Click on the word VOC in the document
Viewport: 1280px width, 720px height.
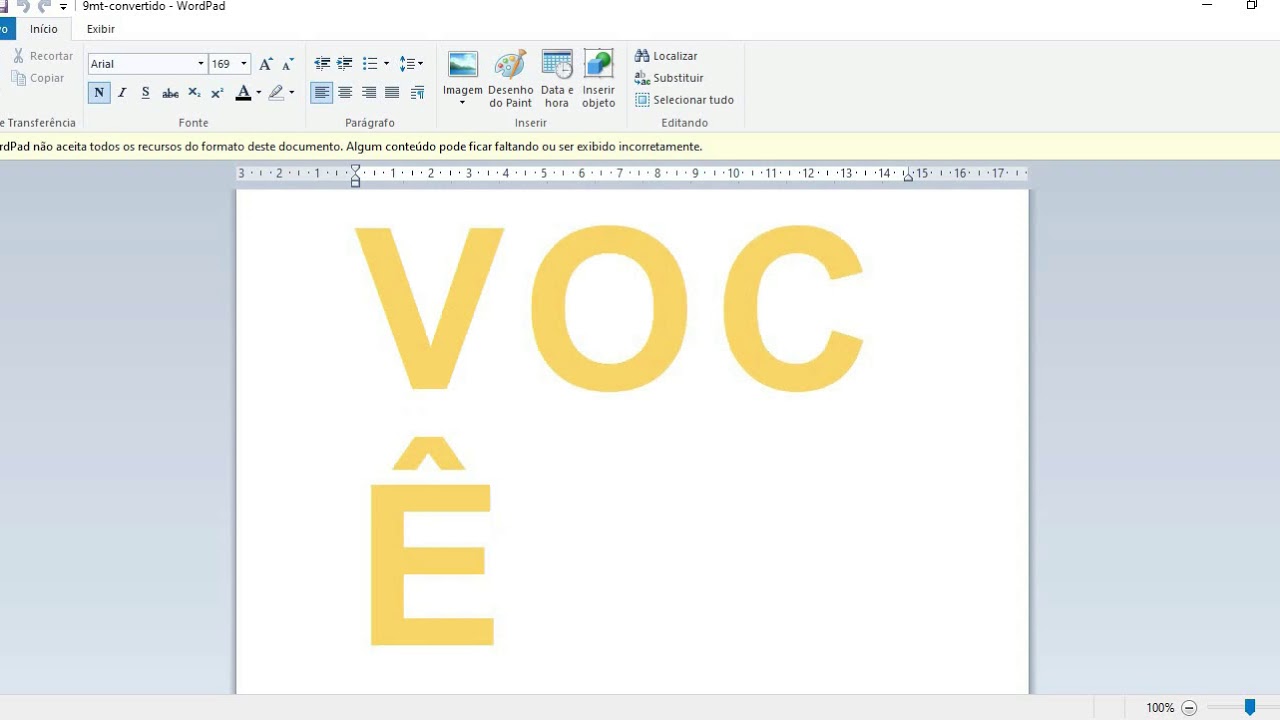(x=610, y=308)
